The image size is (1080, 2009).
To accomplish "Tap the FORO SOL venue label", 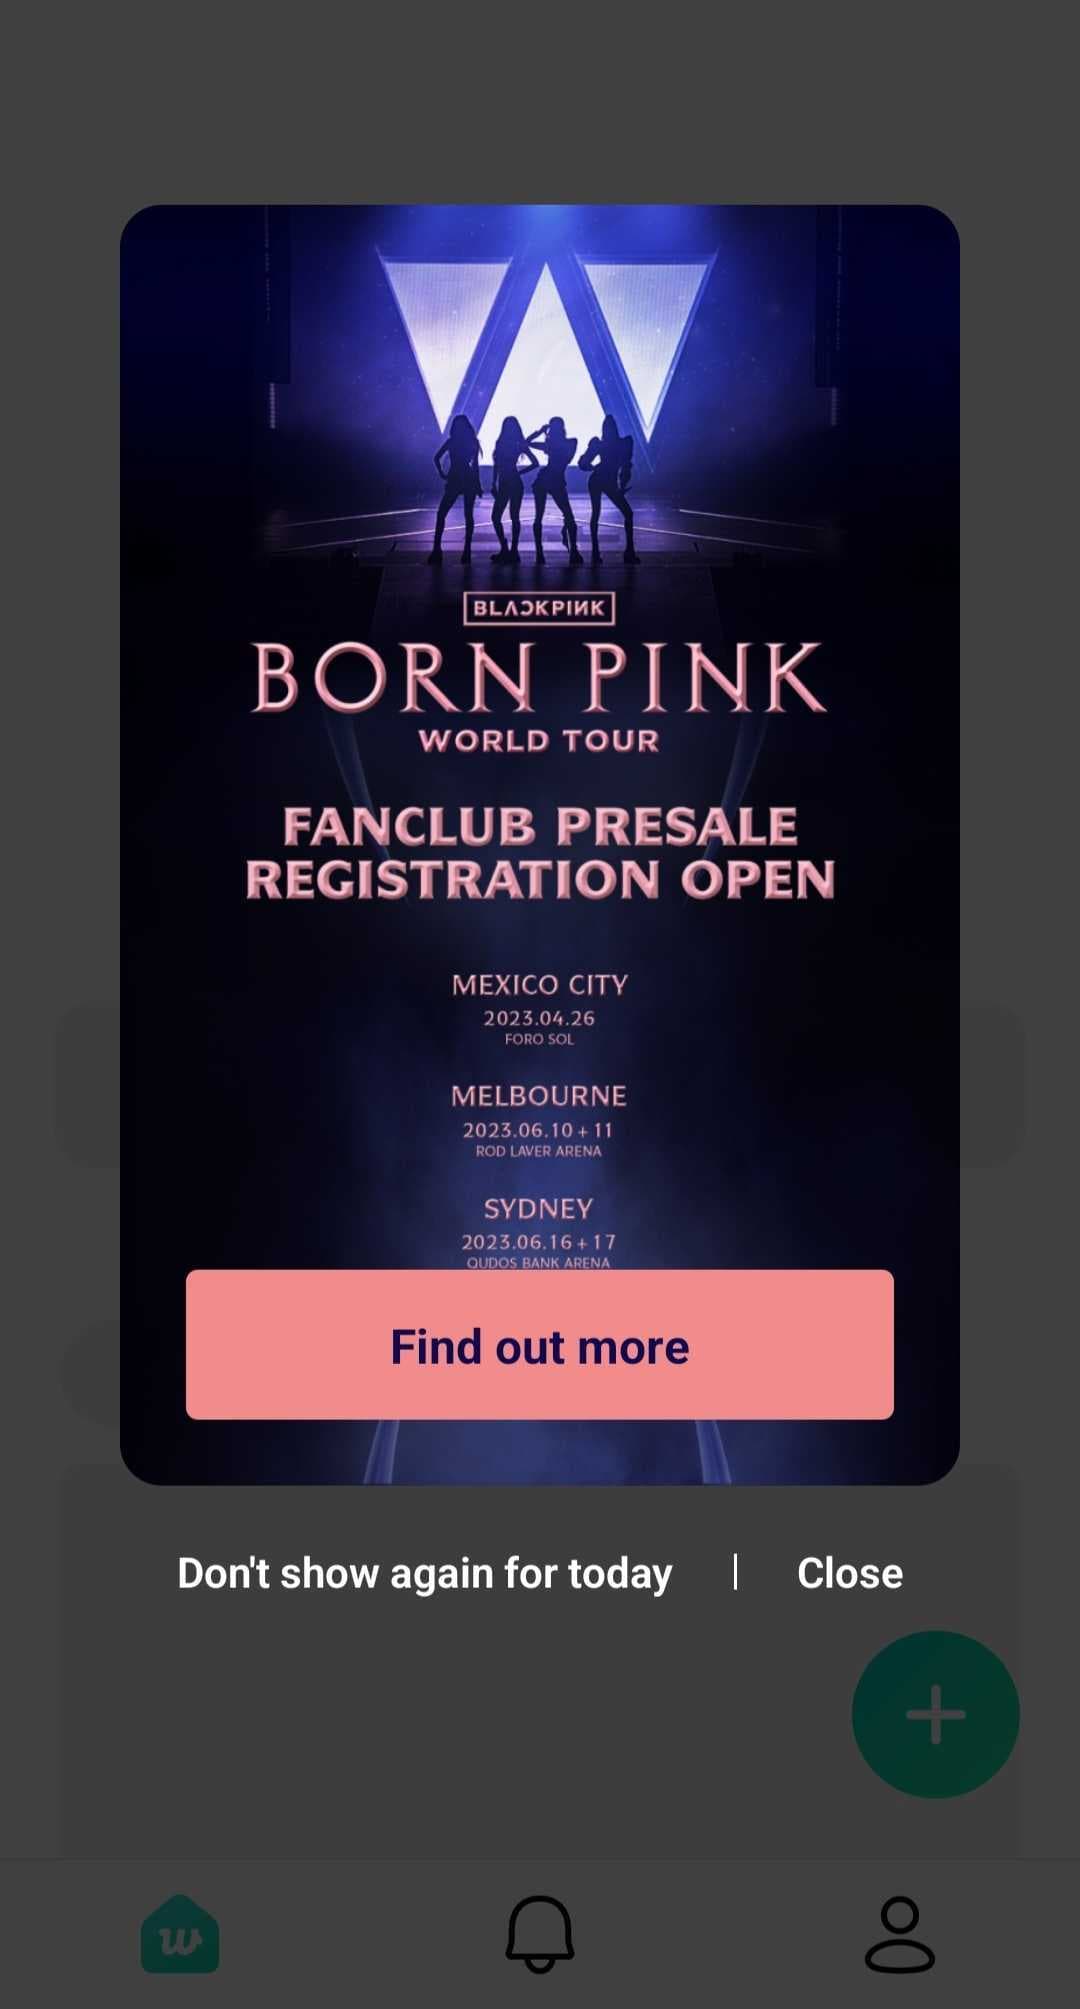I will 539,1039.
